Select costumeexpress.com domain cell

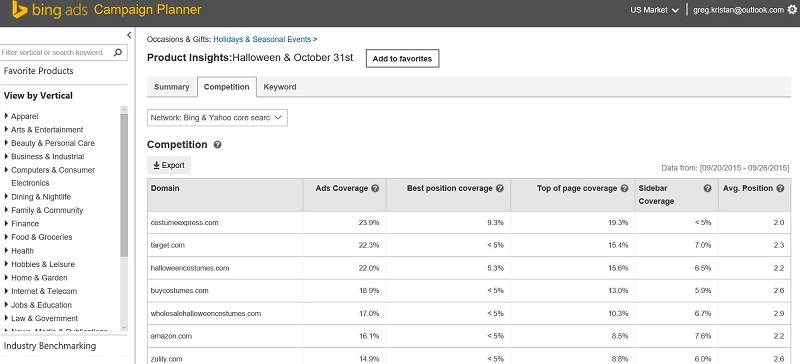[x=225, y=223]
